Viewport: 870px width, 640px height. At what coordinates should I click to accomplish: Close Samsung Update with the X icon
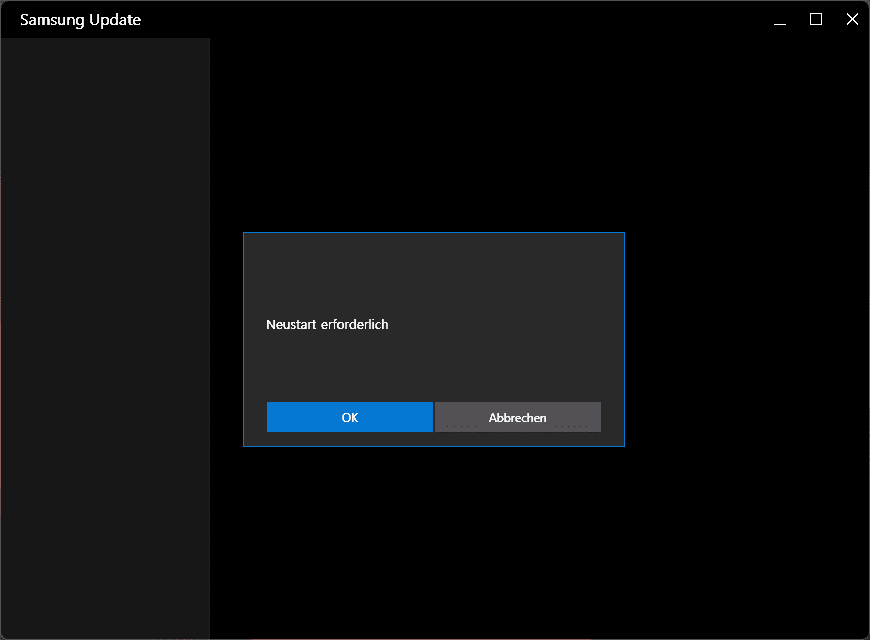[852, 19]
